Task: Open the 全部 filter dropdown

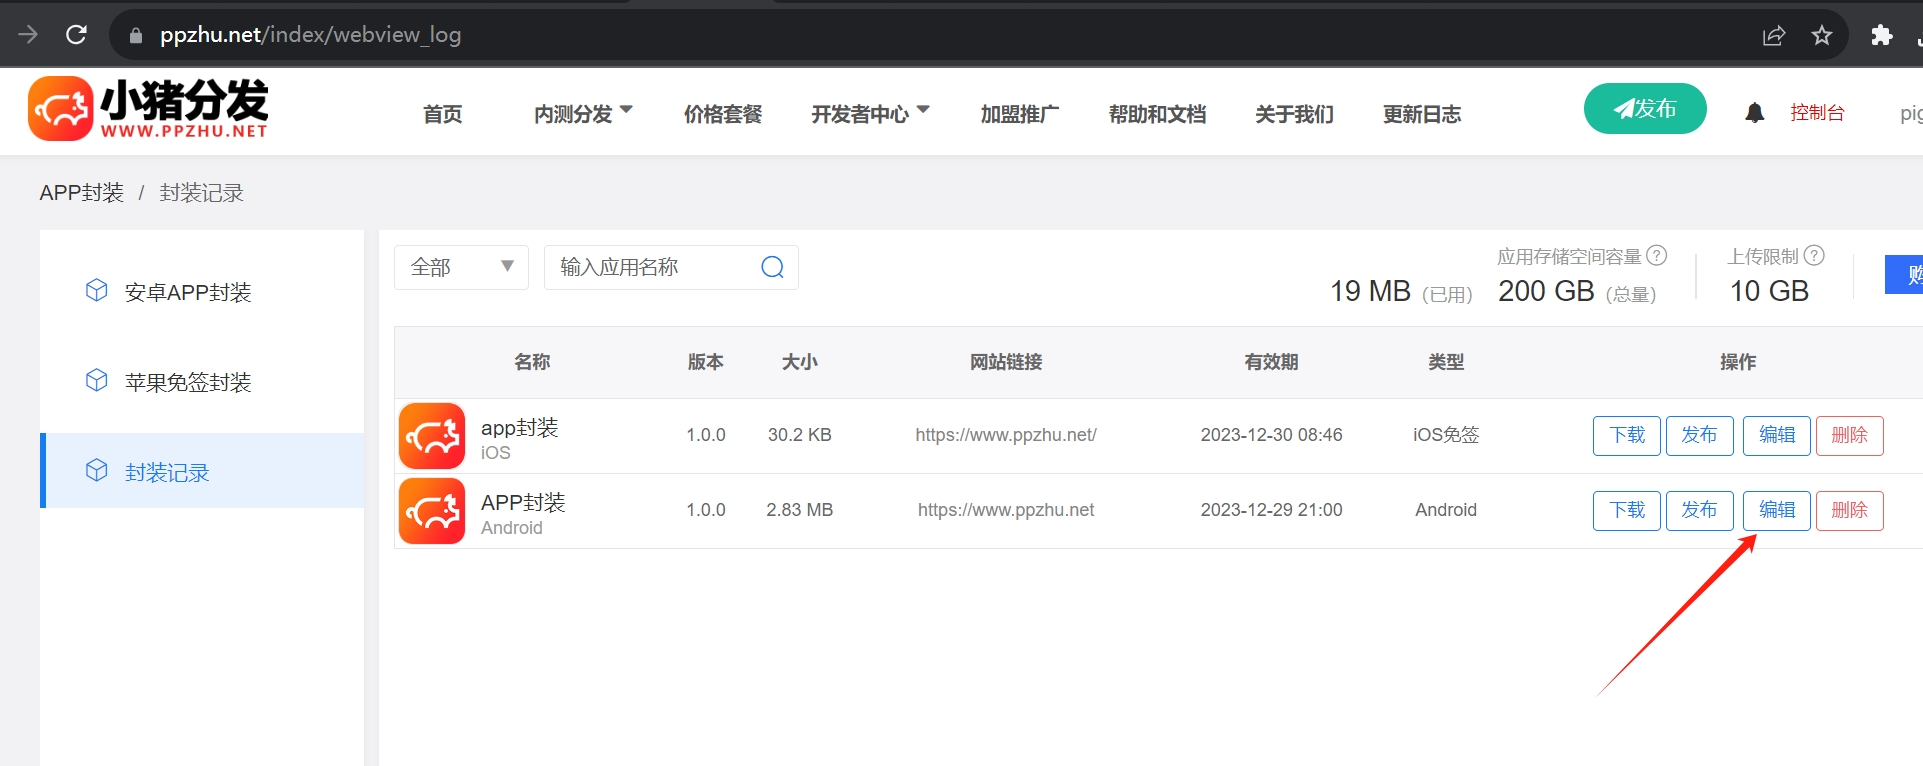Action: click(x=461, y=267)
